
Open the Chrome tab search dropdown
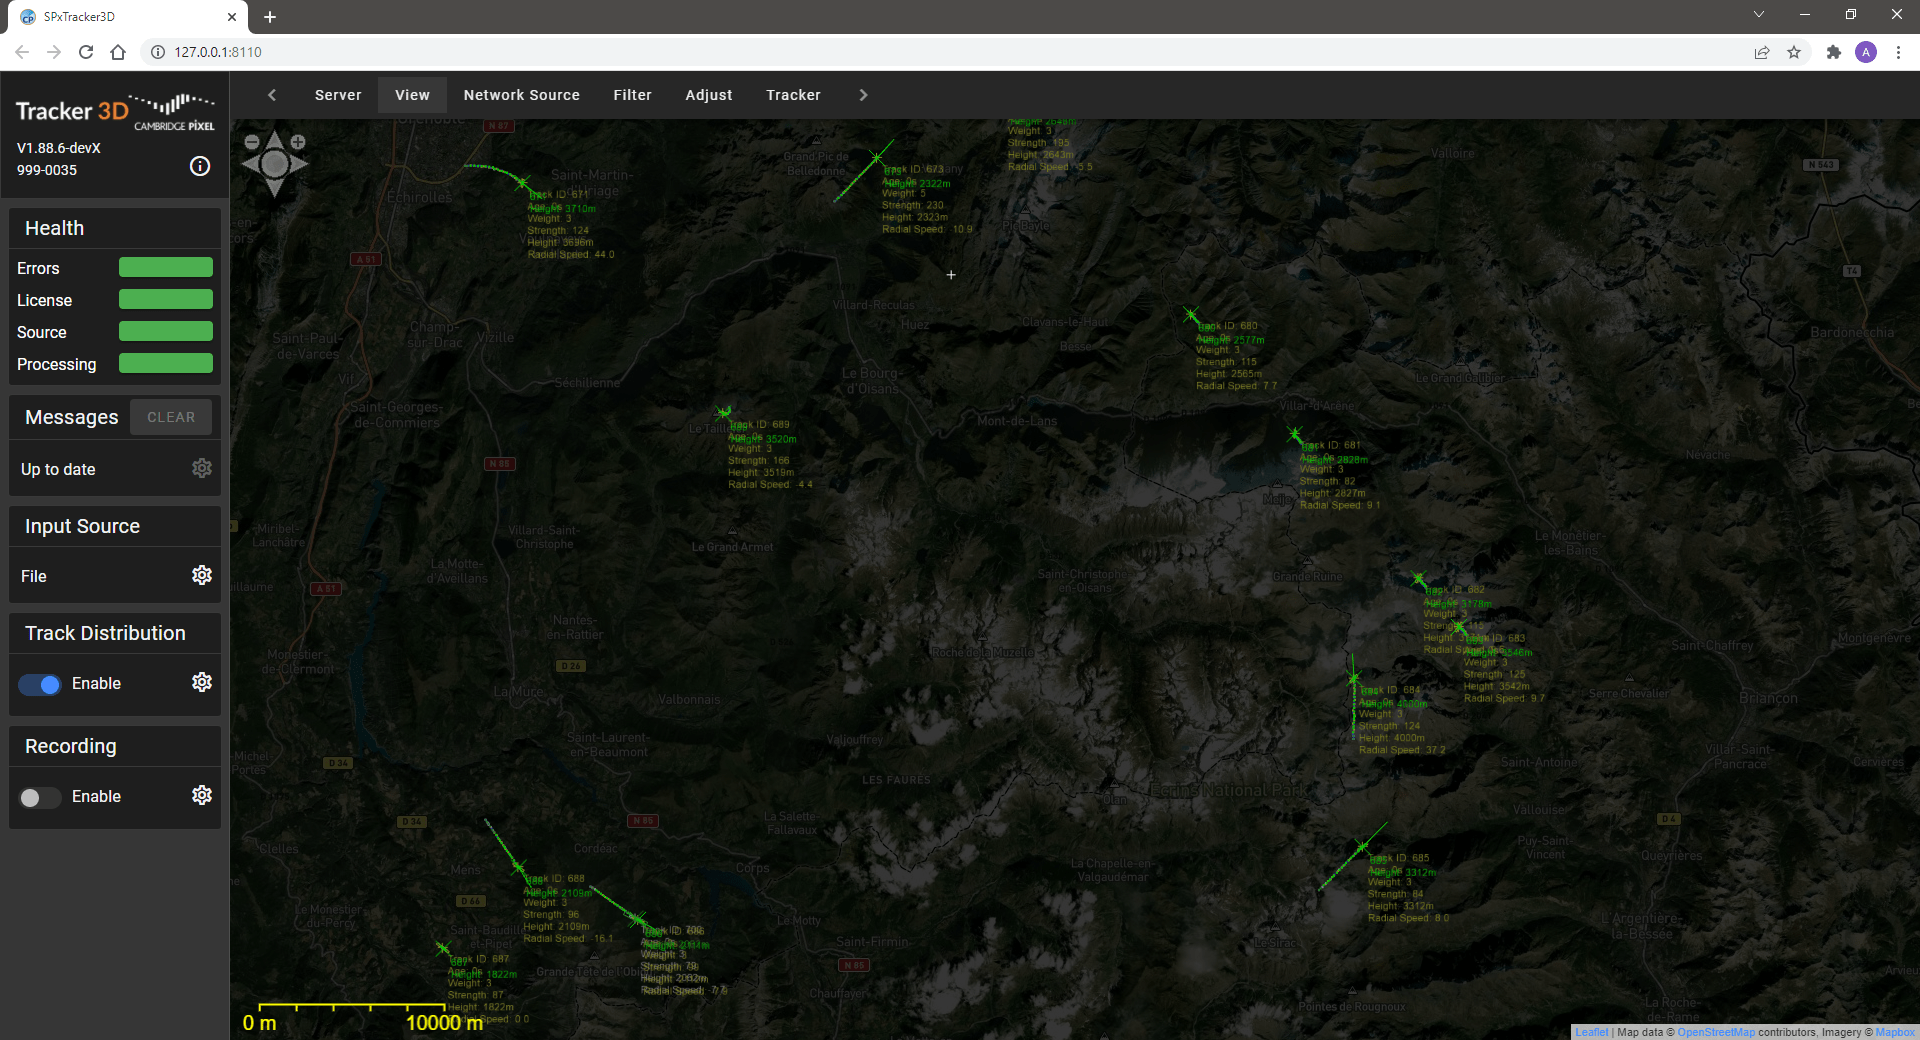tap(1758, 15)
